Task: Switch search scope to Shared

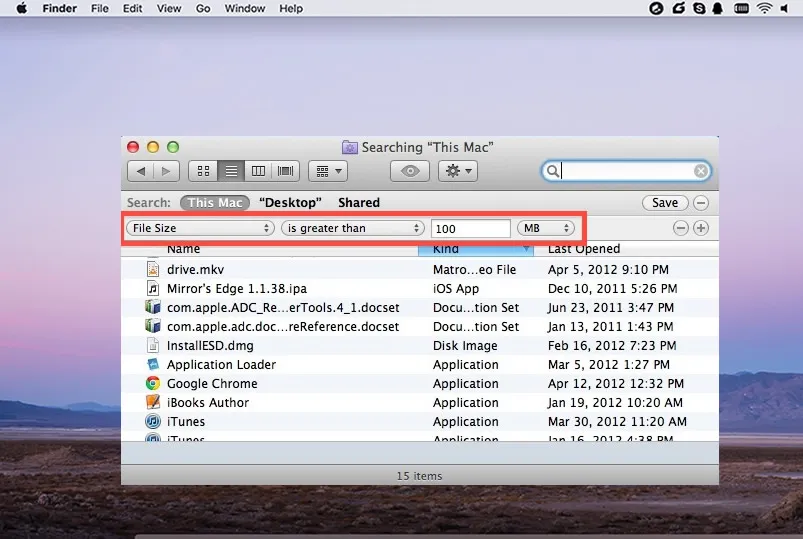Action: [x=359, y=202]
